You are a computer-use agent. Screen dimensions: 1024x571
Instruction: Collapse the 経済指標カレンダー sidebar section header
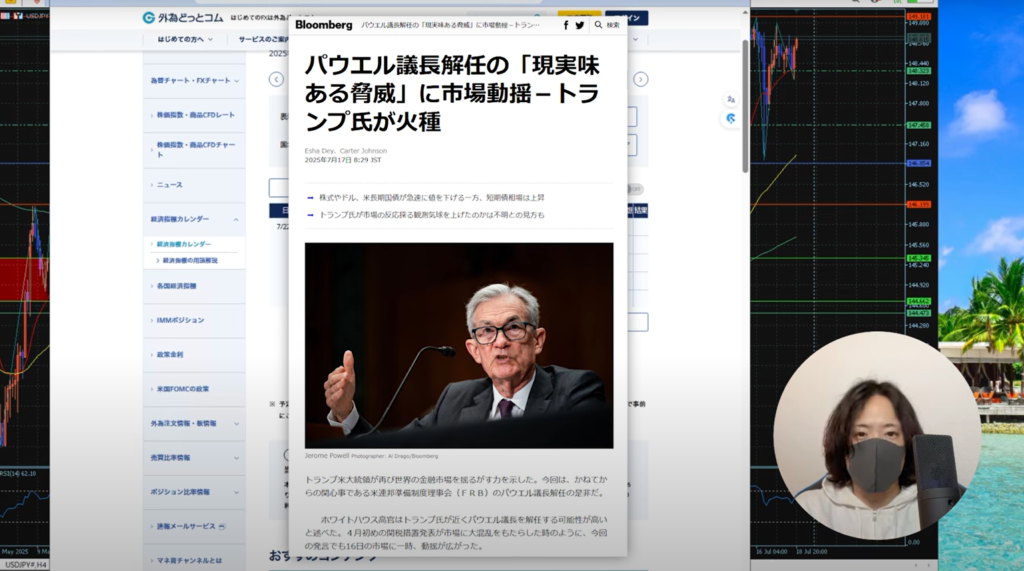coord(194,219)
